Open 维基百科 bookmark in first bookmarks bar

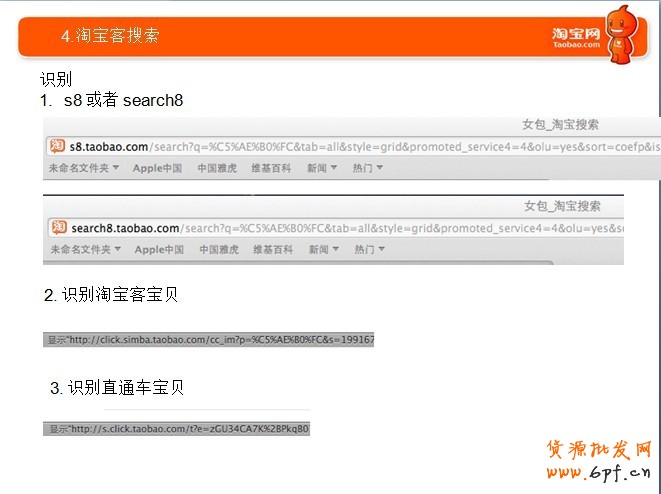pos(272,168)
